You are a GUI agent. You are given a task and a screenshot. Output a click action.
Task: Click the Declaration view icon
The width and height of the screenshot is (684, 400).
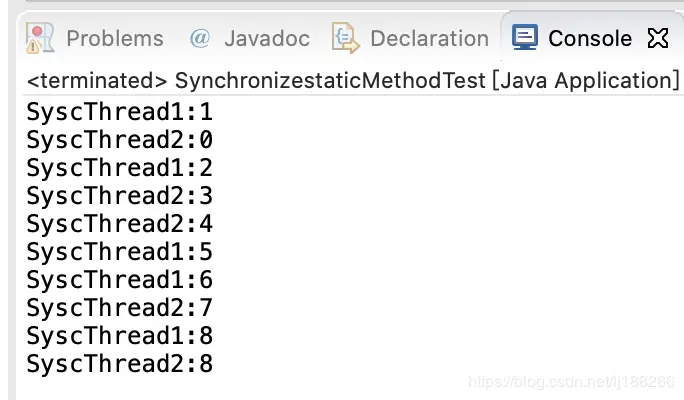tap(345, 38)
